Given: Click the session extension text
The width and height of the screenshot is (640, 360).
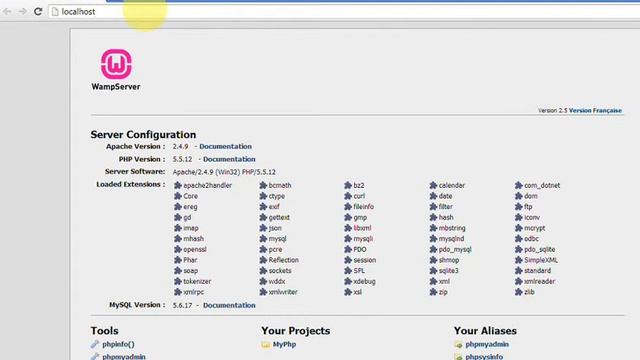Looking at the screenshot, I should (x=365, y=260).
